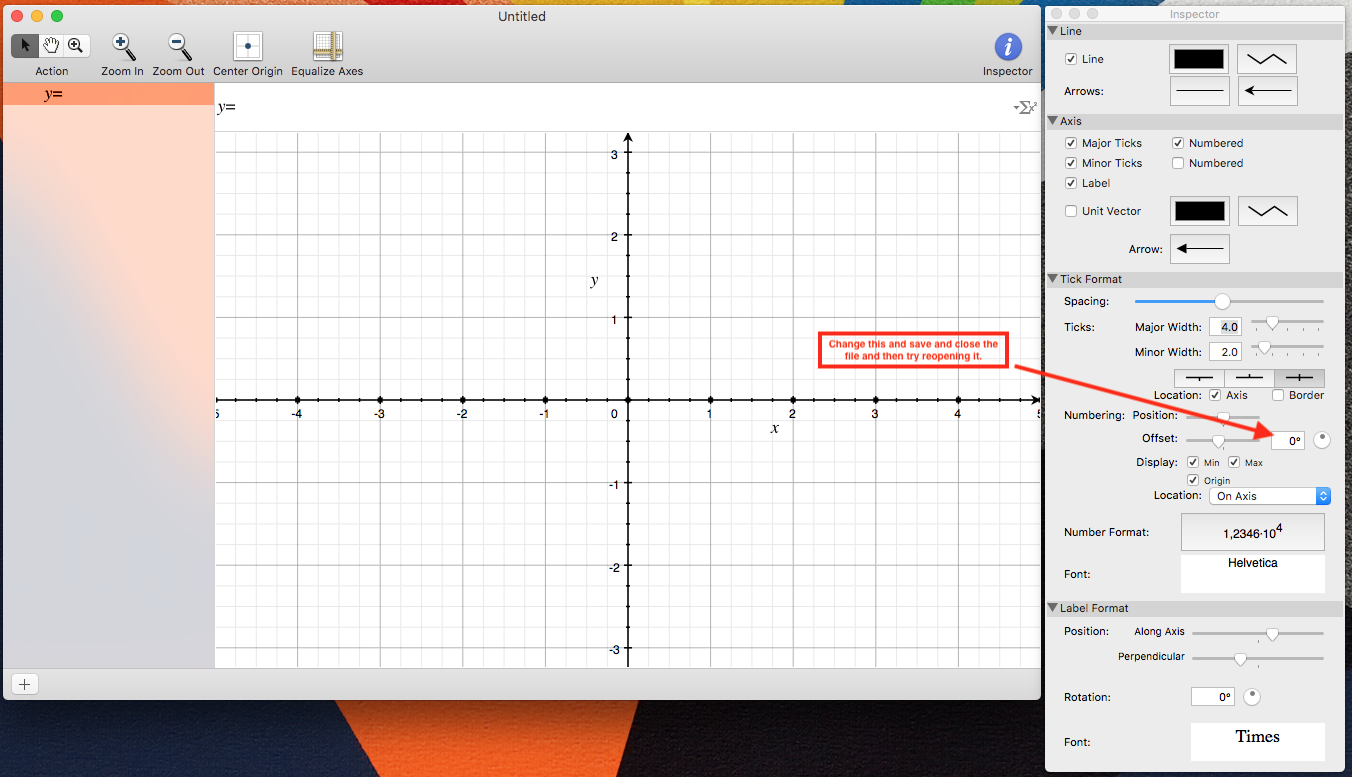This screenshot has height=777, width=1352.
Task: Click the Offset angle dial
Action: click(1322, 440)
